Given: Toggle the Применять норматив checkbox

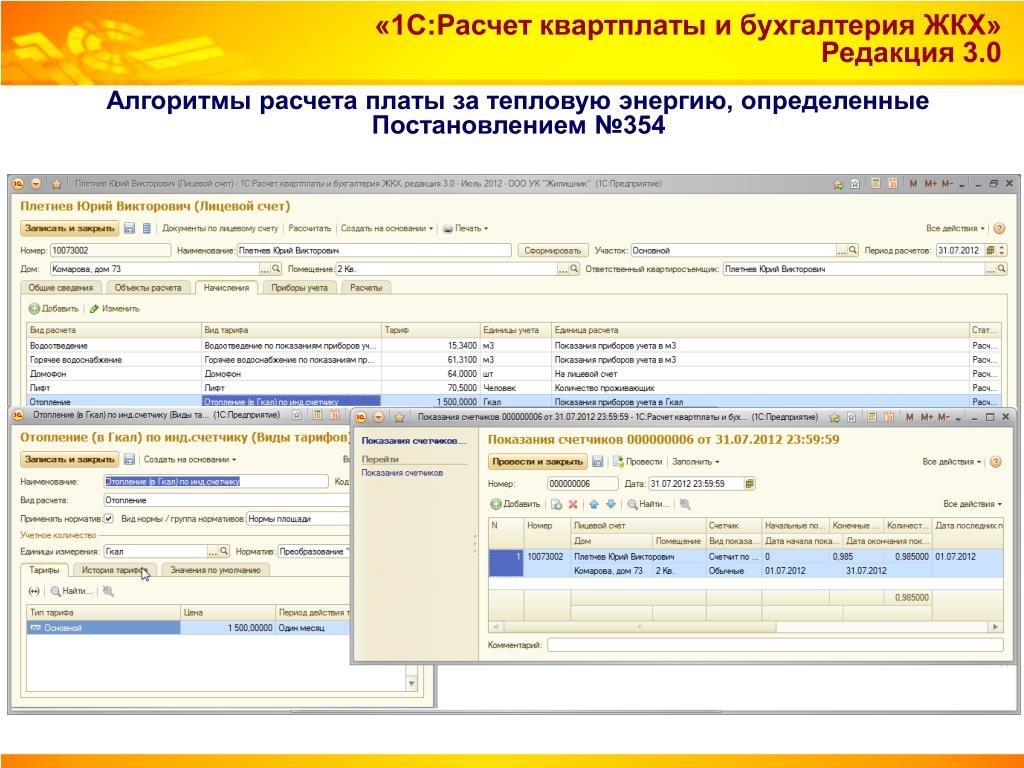Looking at the screenshot, I should (x=108, y=519).
